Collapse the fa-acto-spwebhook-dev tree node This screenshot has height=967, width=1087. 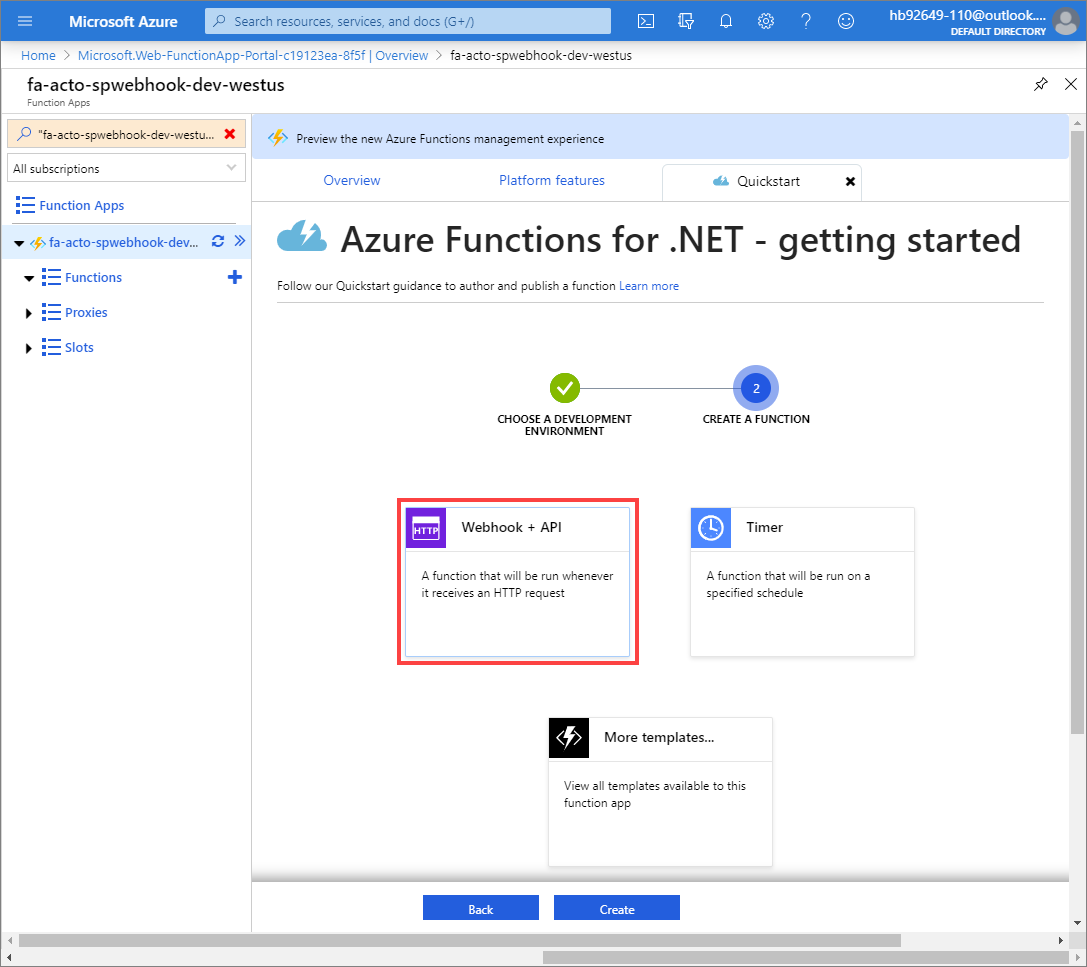[x=19, y=243]
